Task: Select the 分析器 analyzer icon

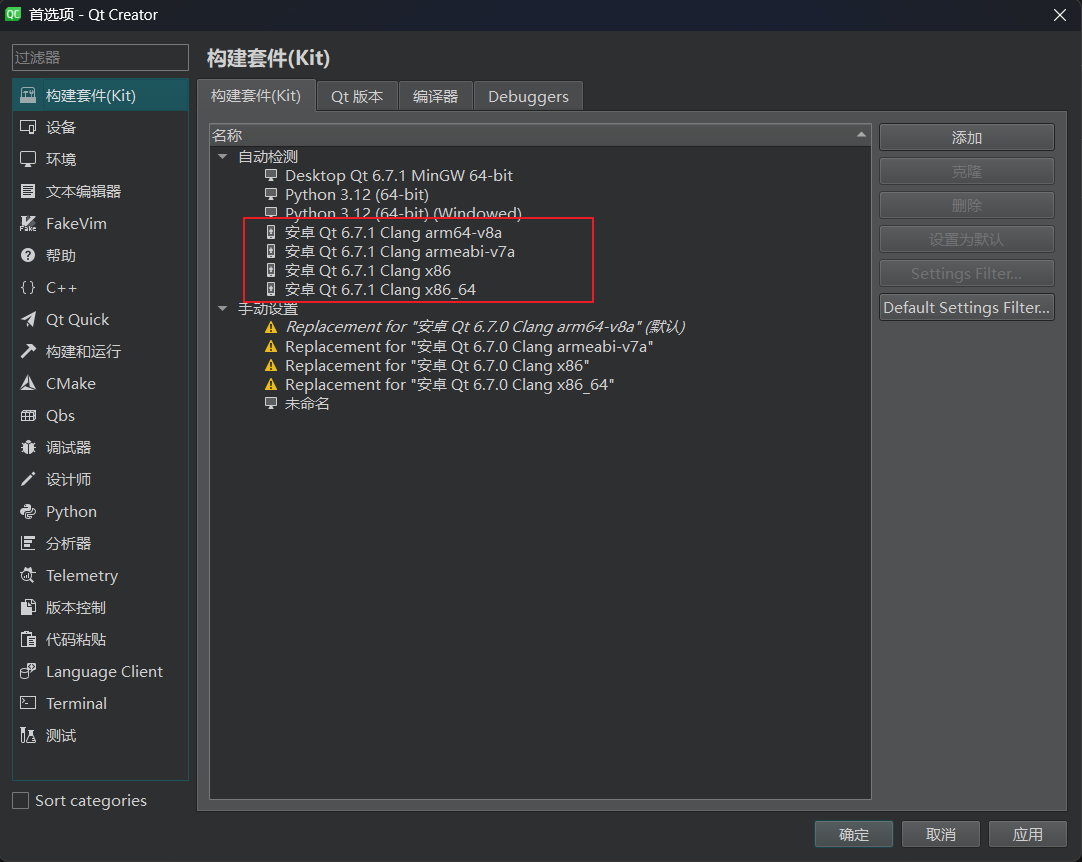Action: pos(28,543)
